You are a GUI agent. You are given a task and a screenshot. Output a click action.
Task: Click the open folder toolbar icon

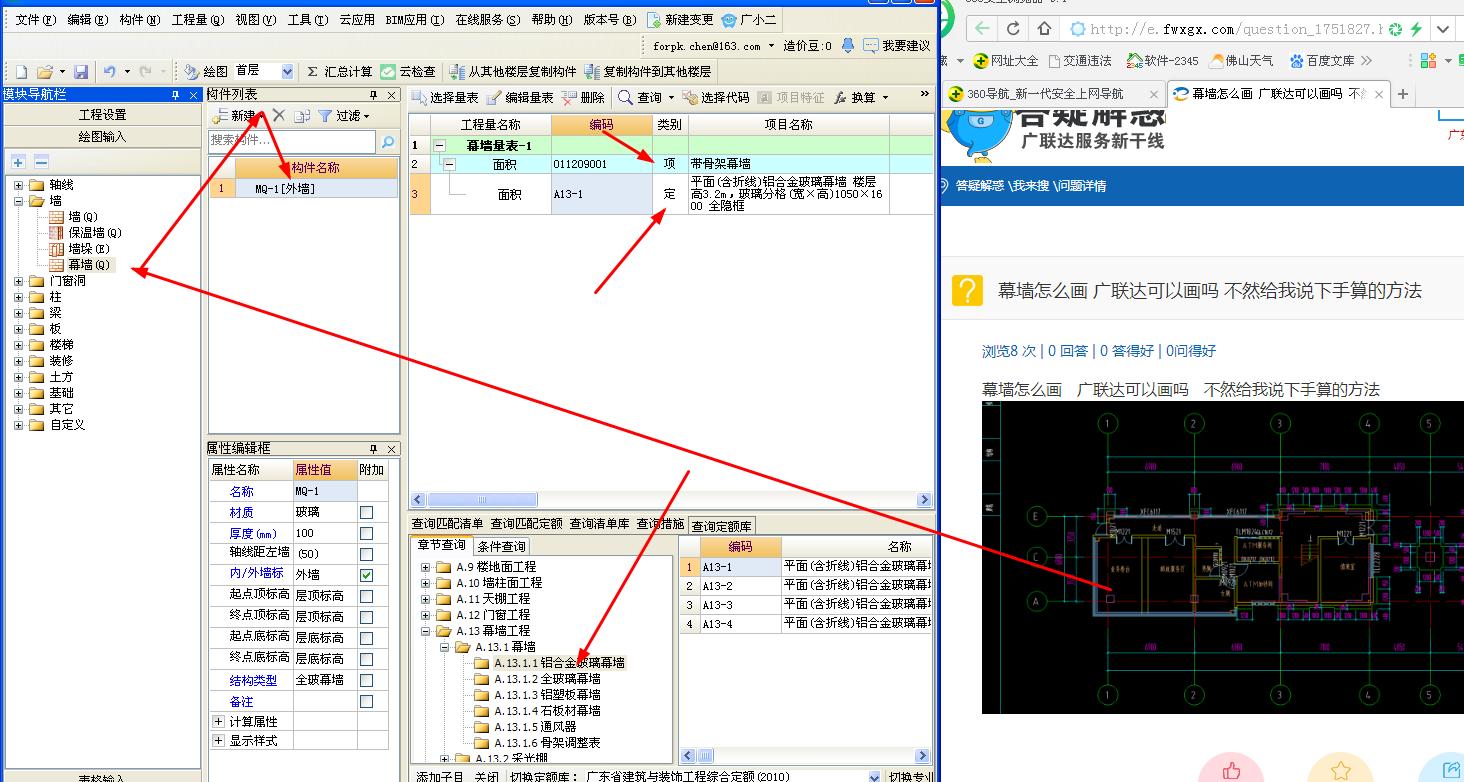point(44,72)
